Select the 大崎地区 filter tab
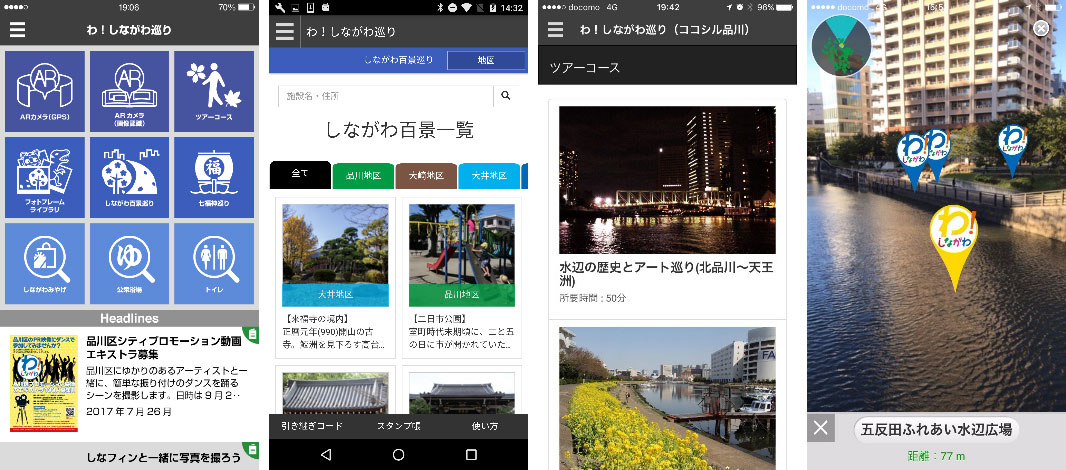 click(426, 175)
